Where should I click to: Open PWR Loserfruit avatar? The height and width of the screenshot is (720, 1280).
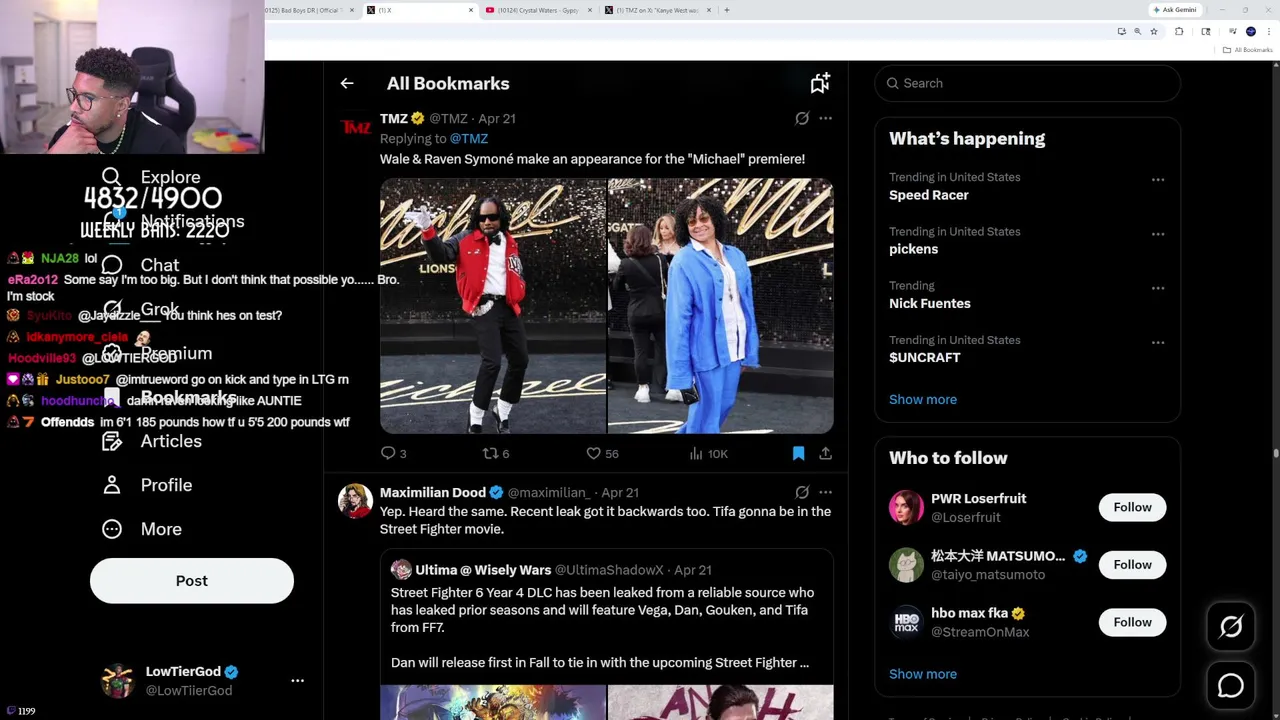(x=906, y=507)
